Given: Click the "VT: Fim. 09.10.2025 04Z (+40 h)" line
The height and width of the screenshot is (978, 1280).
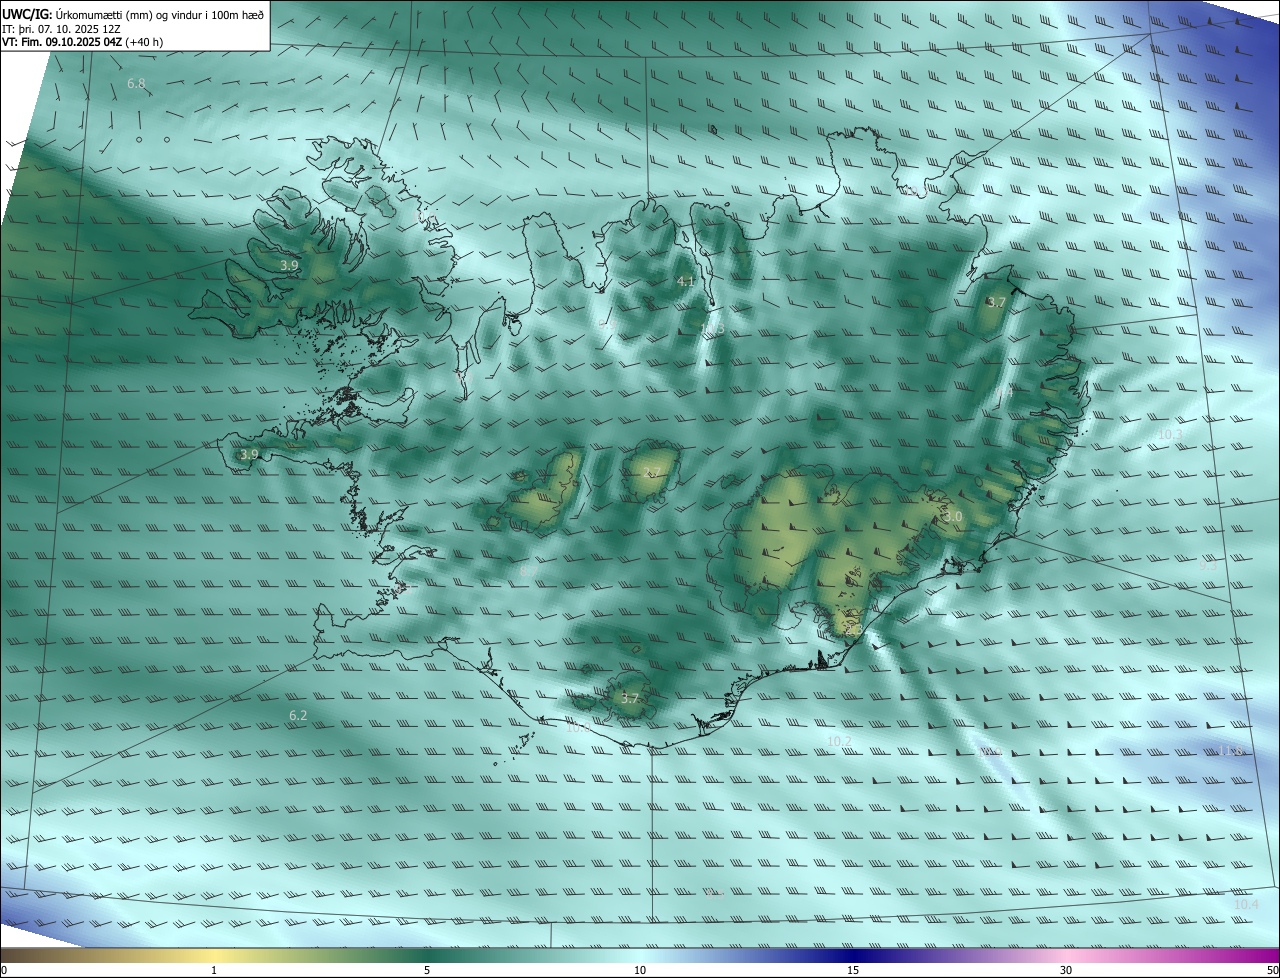Looking at the screenshot, I should 82,41.
